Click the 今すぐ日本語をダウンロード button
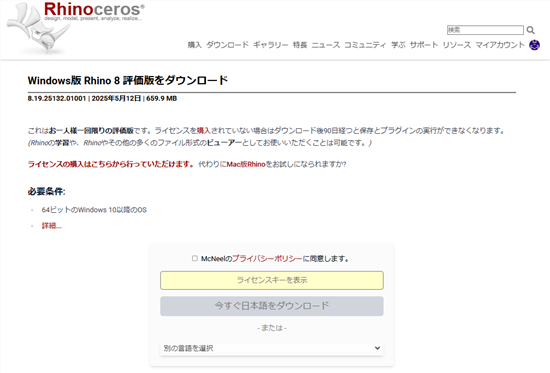 click(x=272, y=306)
